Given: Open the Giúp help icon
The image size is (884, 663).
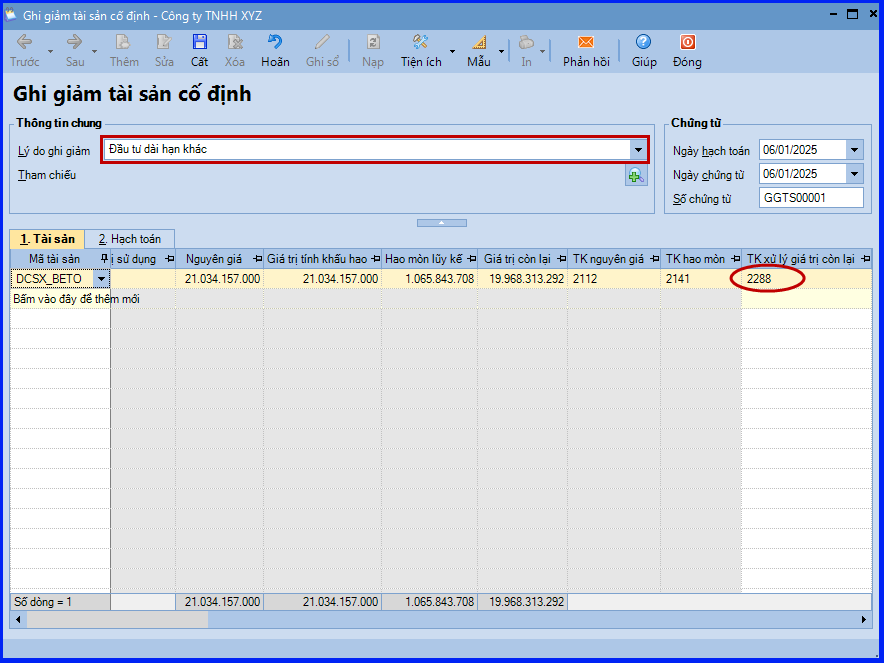Looking at the screenshot, I should click(x=644, y=43).
